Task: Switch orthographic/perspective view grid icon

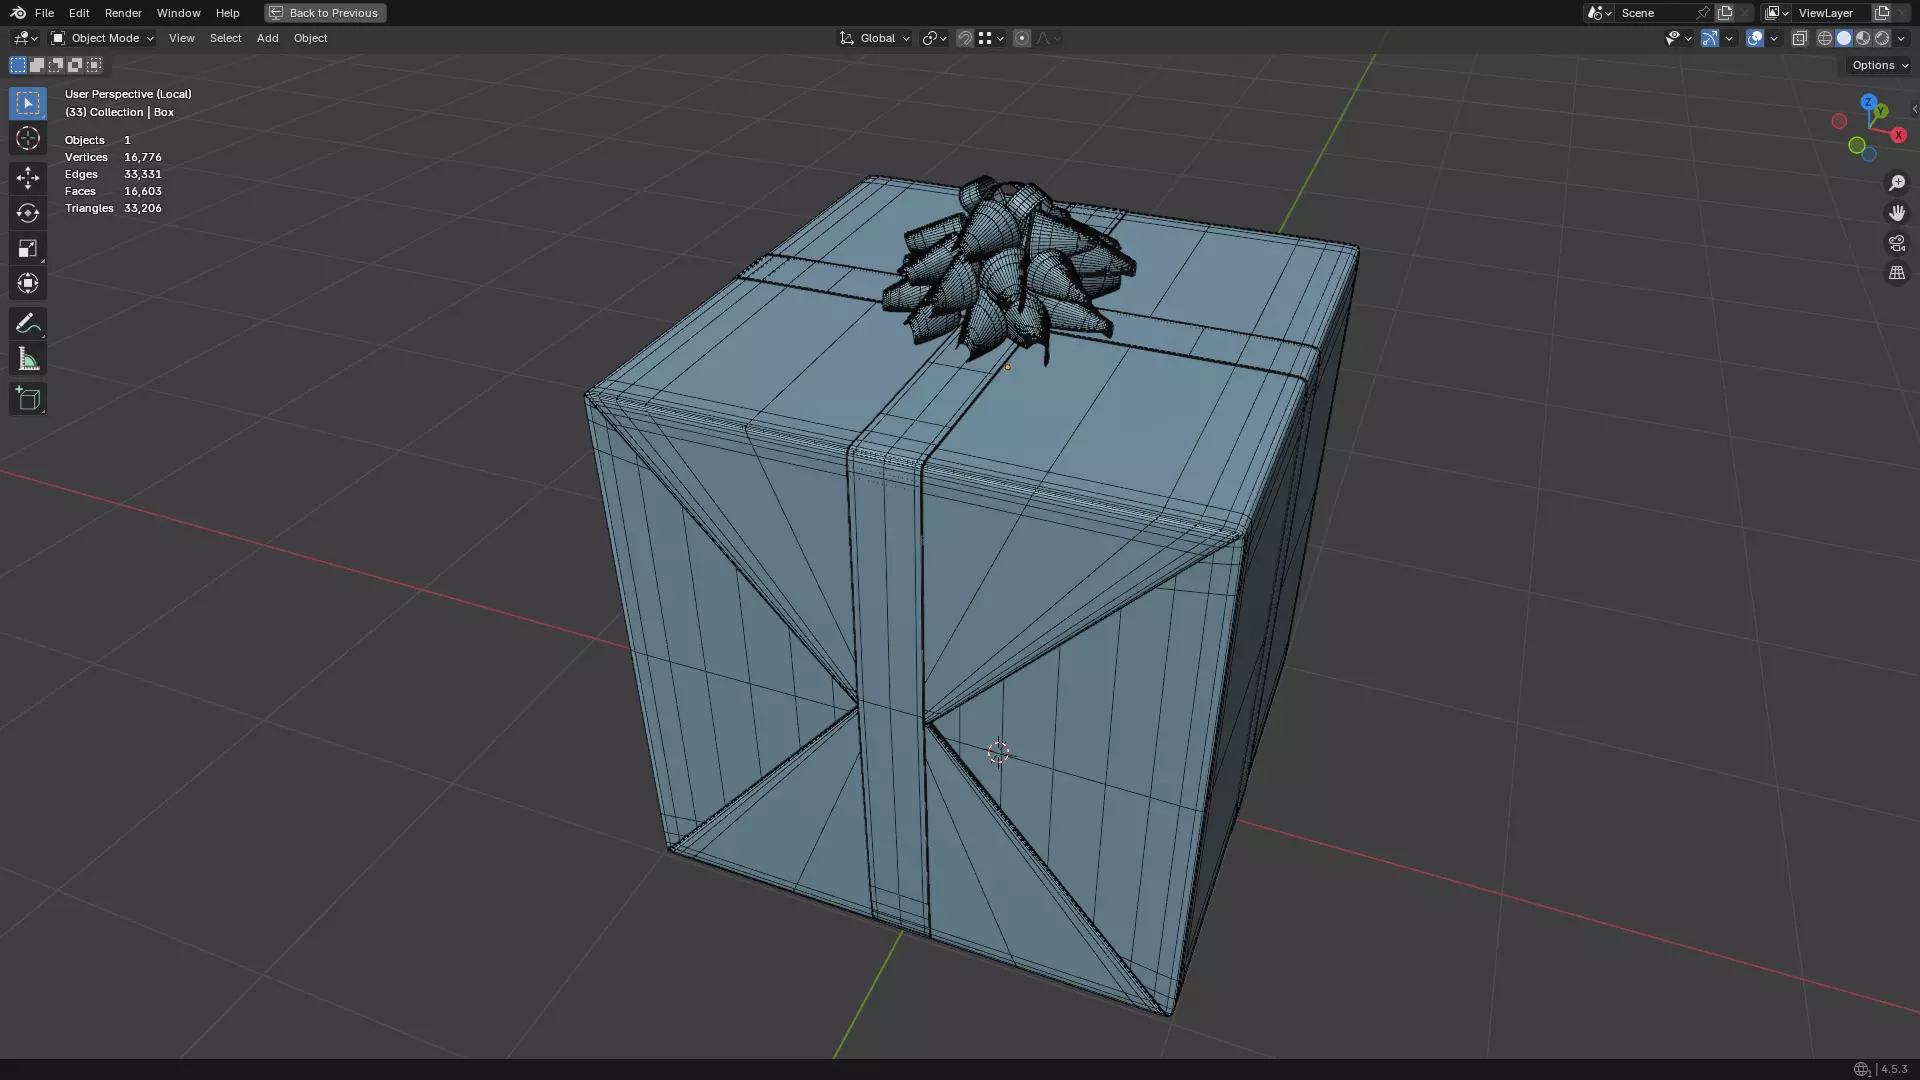Action: click(1897, 273)
